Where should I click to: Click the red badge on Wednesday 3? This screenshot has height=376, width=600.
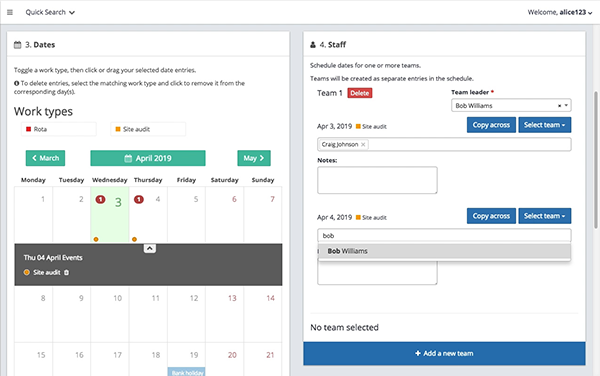pyautogui.click(x=100, y=199)
